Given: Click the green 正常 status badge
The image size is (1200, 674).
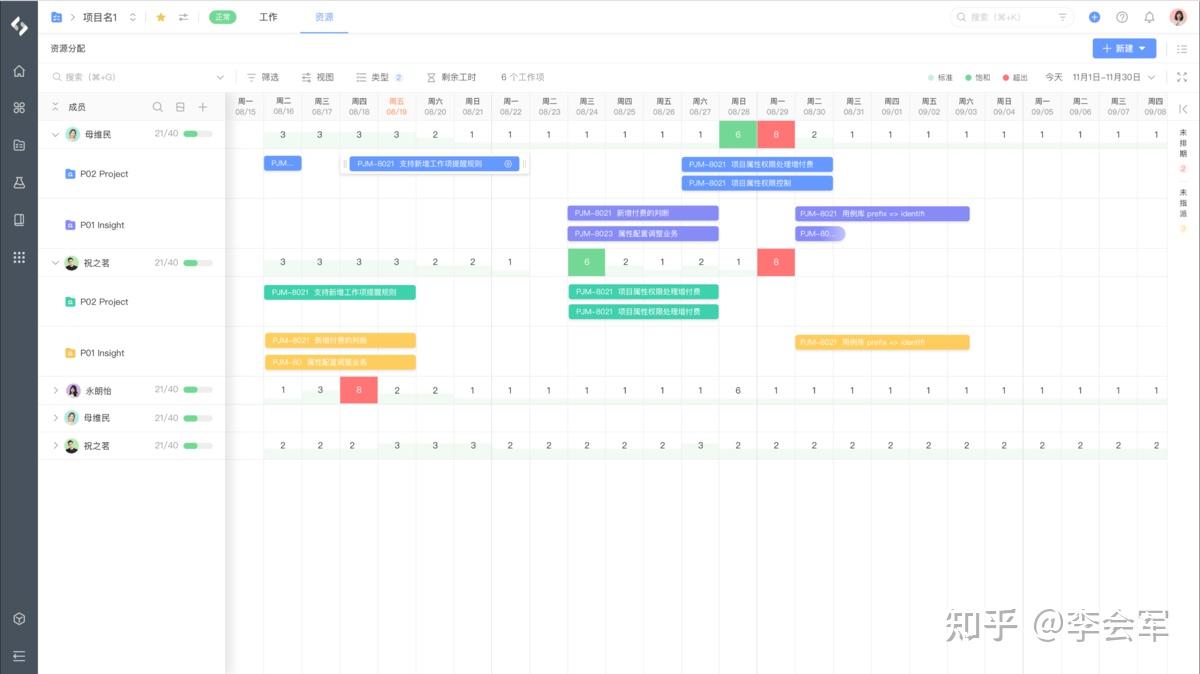Looking at the screenshot, I should coord(222,17).
